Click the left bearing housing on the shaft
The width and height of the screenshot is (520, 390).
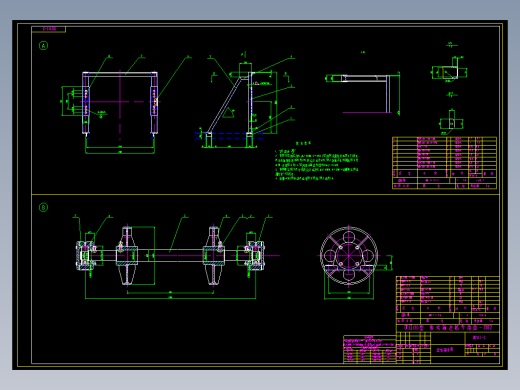[x=86, y=256]
